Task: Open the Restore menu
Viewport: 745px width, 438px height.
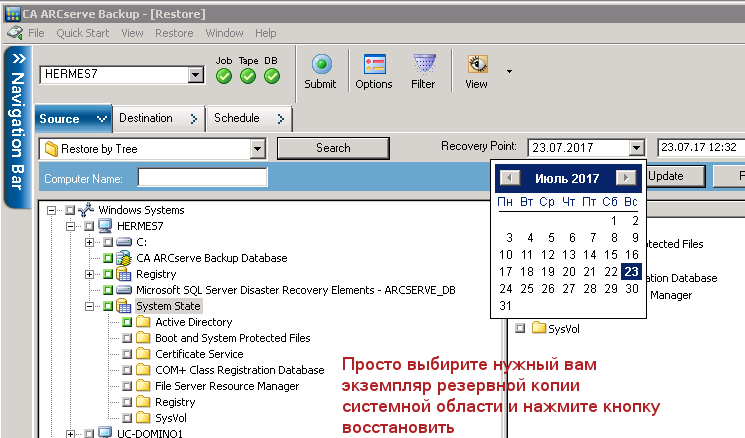Action: pos(174,33)
